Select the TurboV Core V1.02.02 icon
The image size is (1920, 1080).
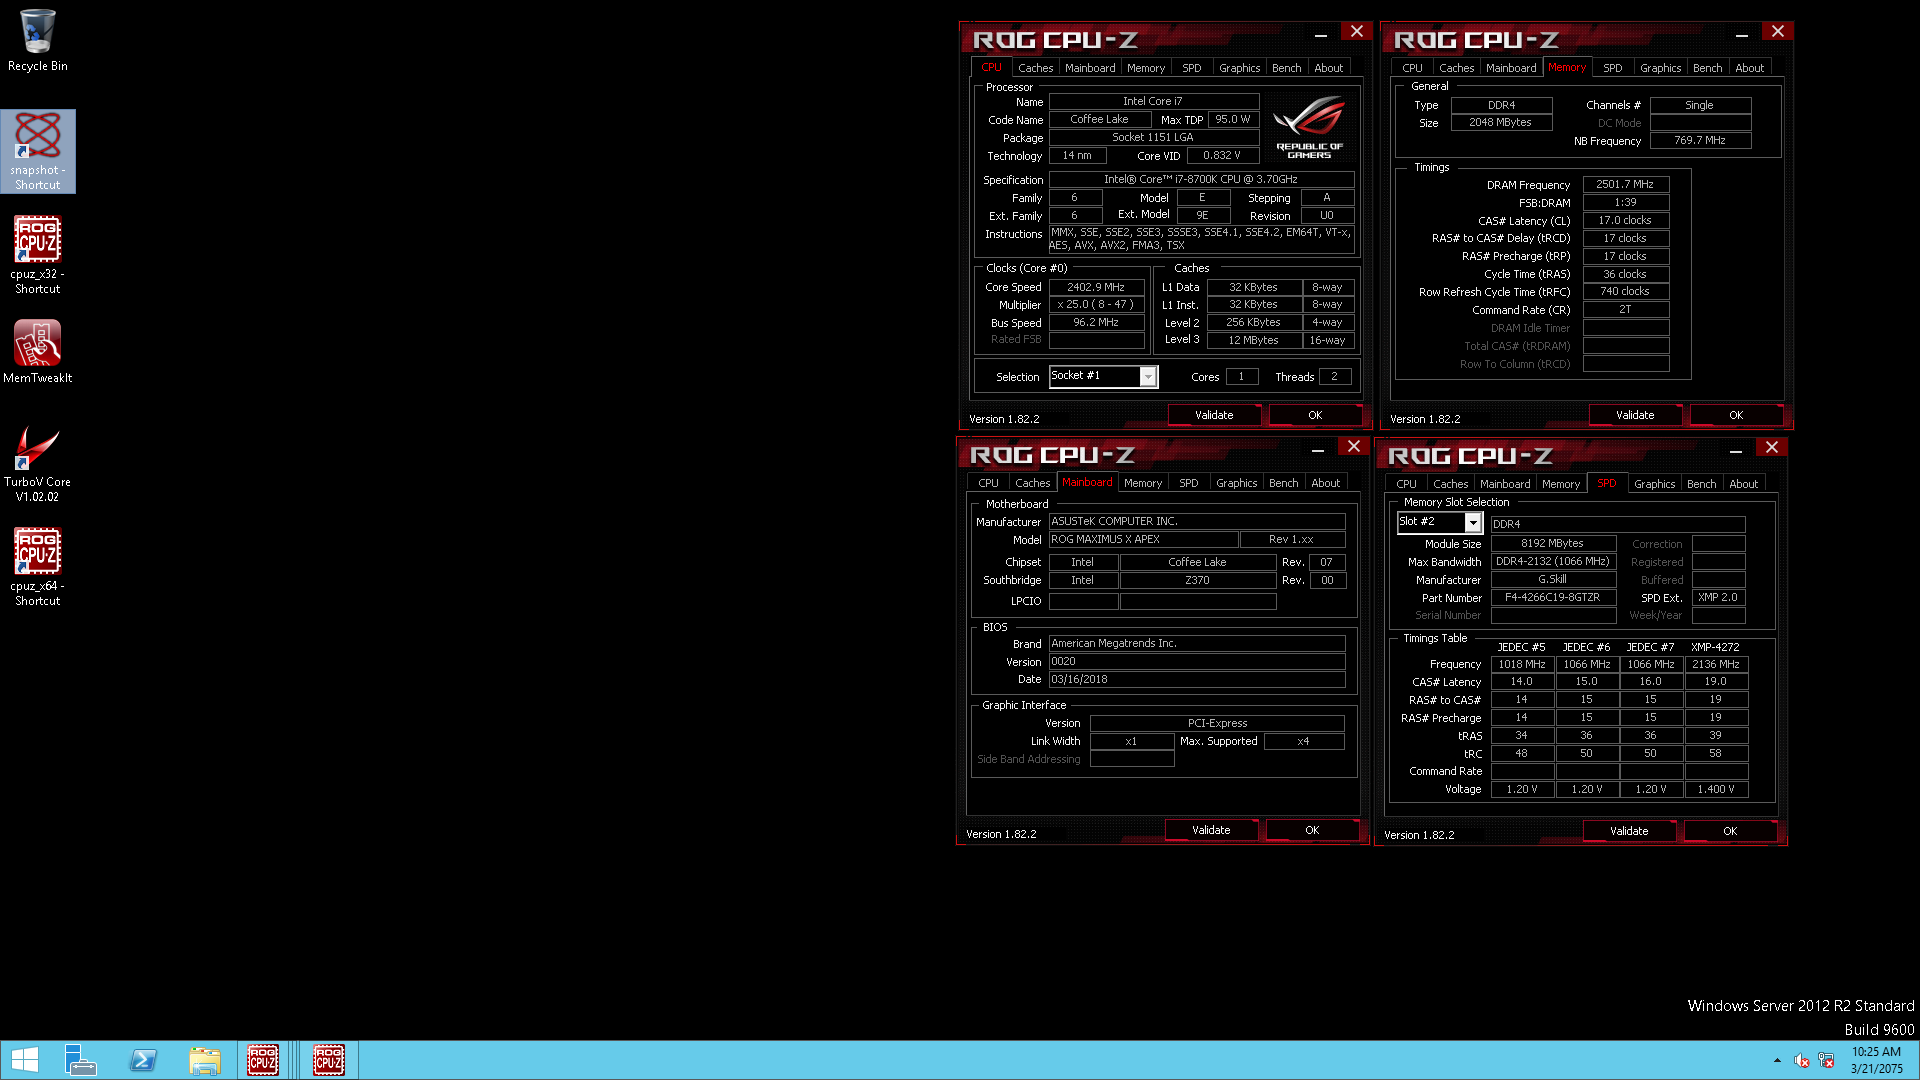pyautogui.click(x=38, y=463)
